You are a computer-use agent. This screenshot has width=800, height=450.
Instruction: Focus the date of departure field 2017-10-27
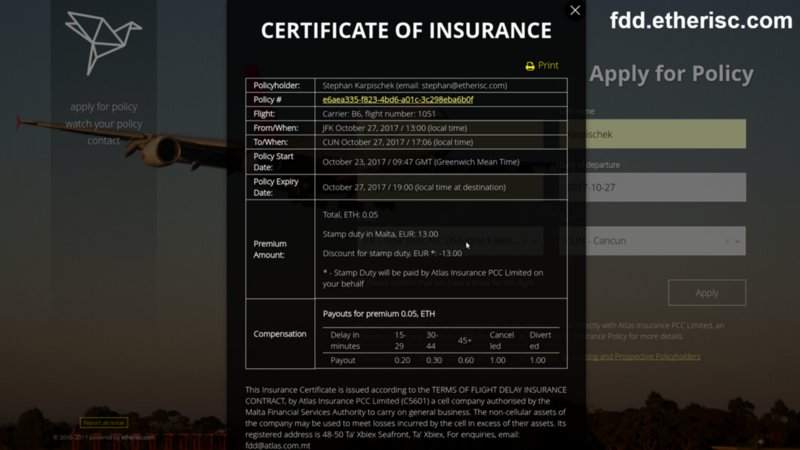click(653, 187)
